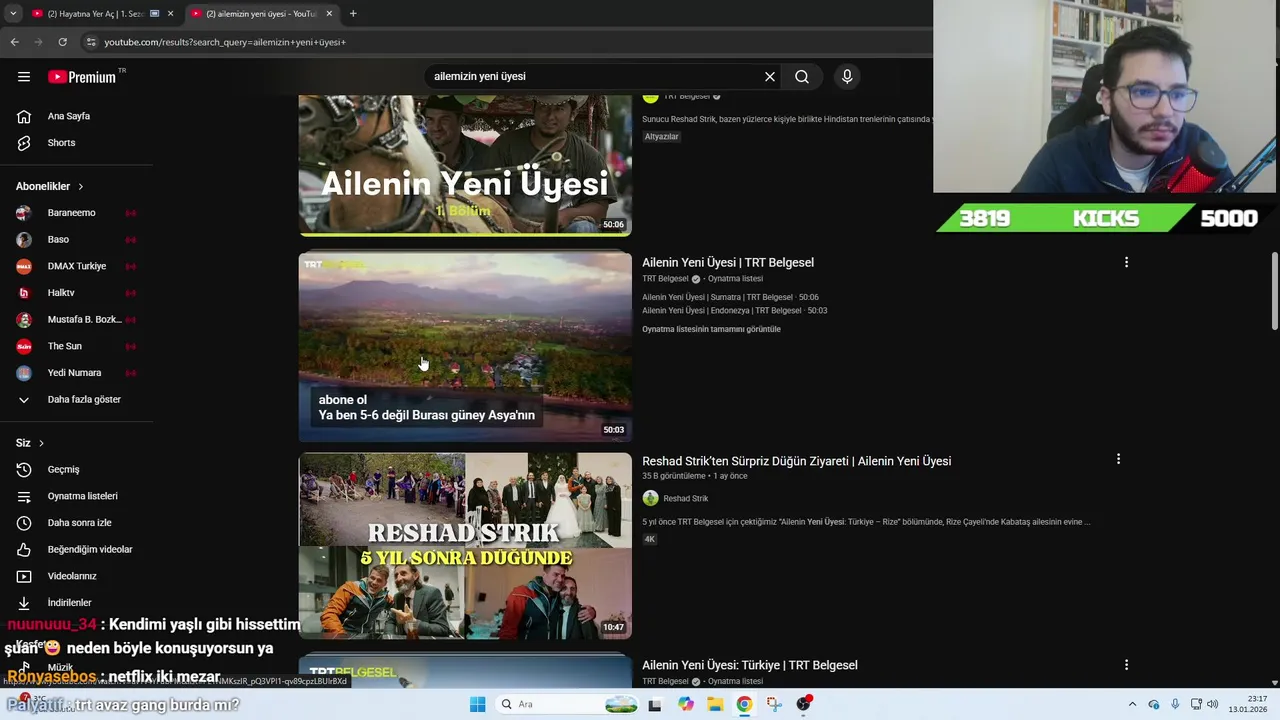Image resolution: width=1280 pixels, height=720 pixels.
Task: Open the Reshad Strik channel name link
Action: tap(685, 498)
